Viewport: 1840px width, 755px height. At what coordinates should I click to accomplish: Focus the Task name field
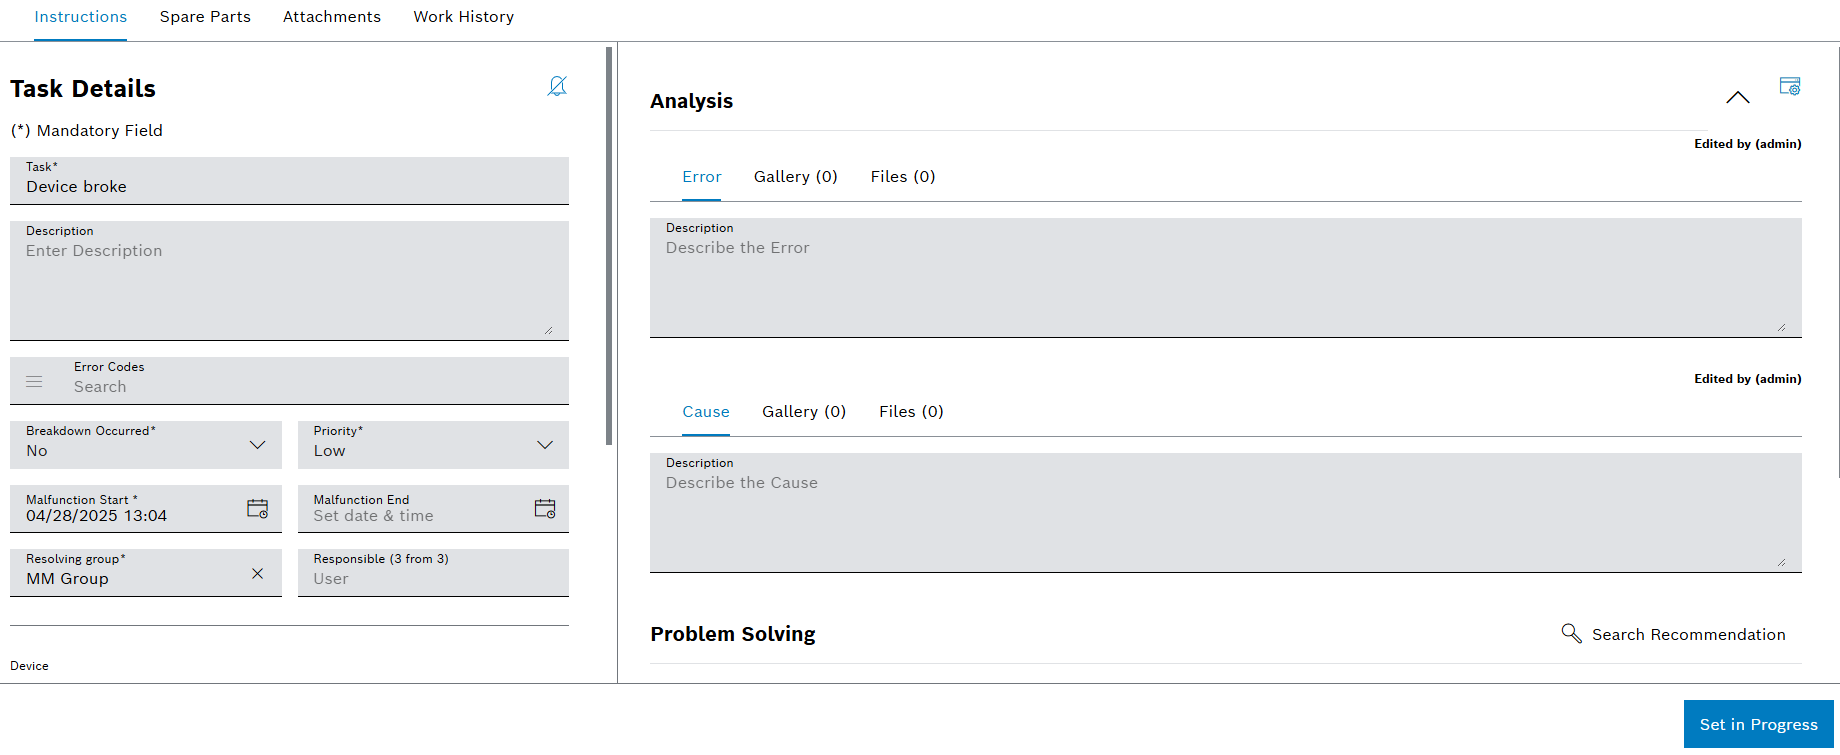pyautogui.click(x=289, y=181)
